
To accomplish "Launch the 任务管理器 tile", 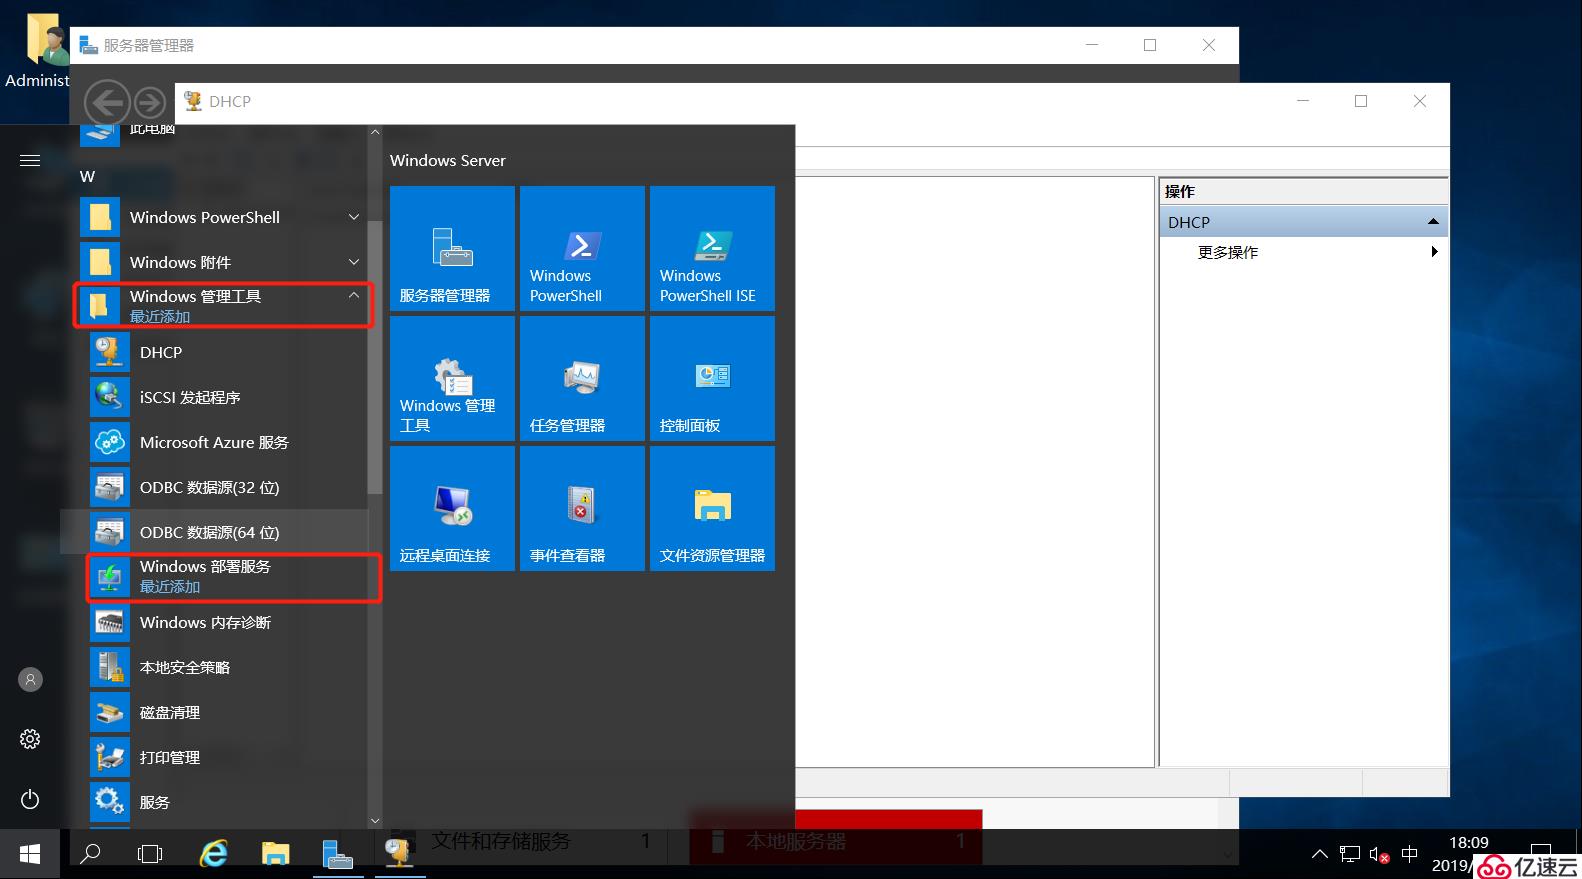I will [x=582, y=378].
